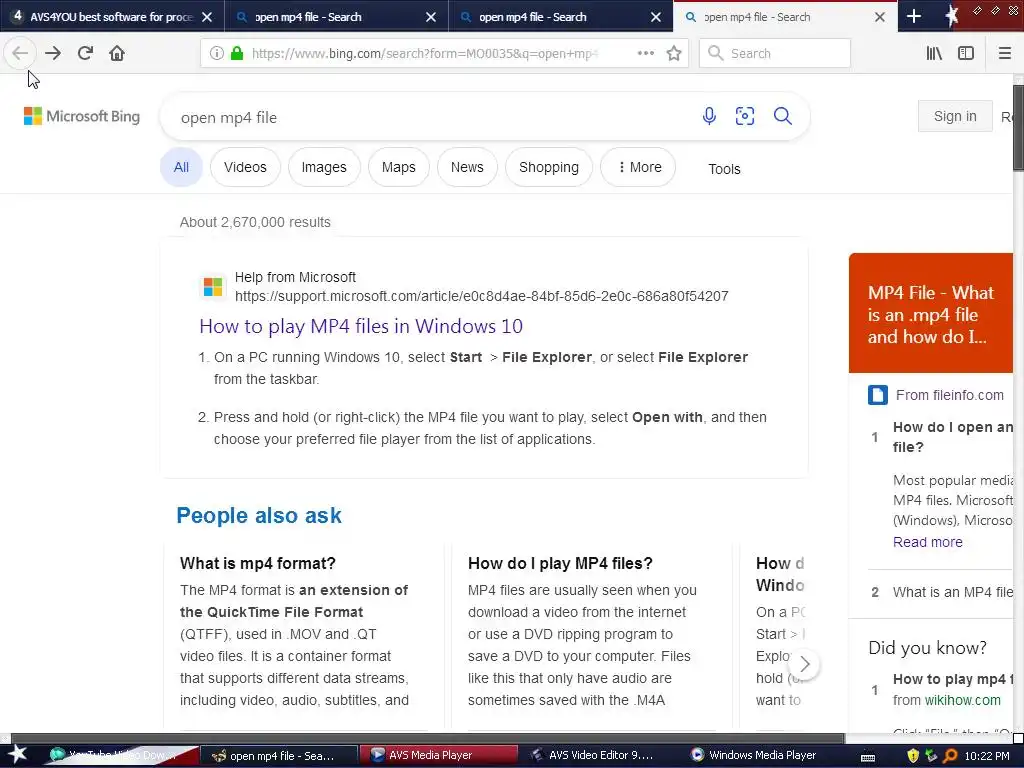1024x768 pixels.
Task: Click the keyboard icon in system tray
Action: (x=868, y=756)
